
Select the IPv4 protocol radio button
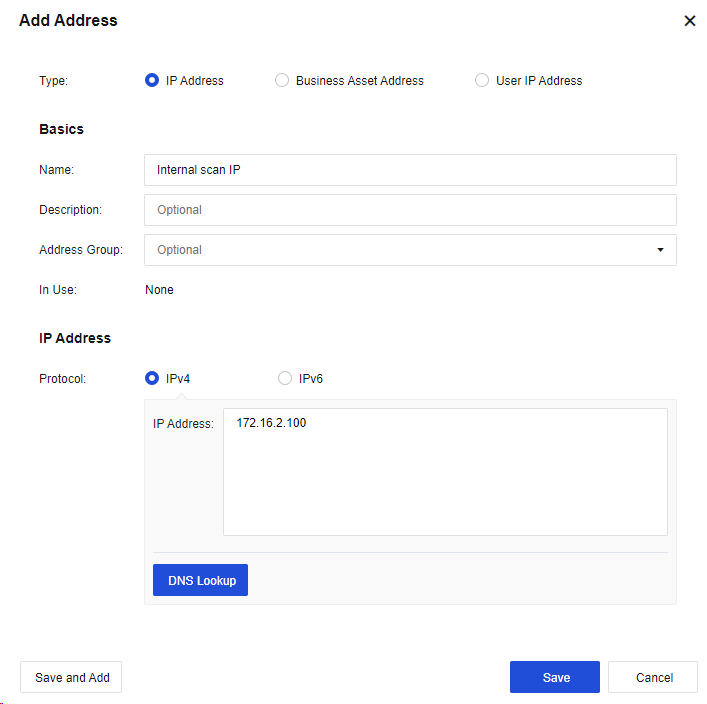(x=152, y=379)
